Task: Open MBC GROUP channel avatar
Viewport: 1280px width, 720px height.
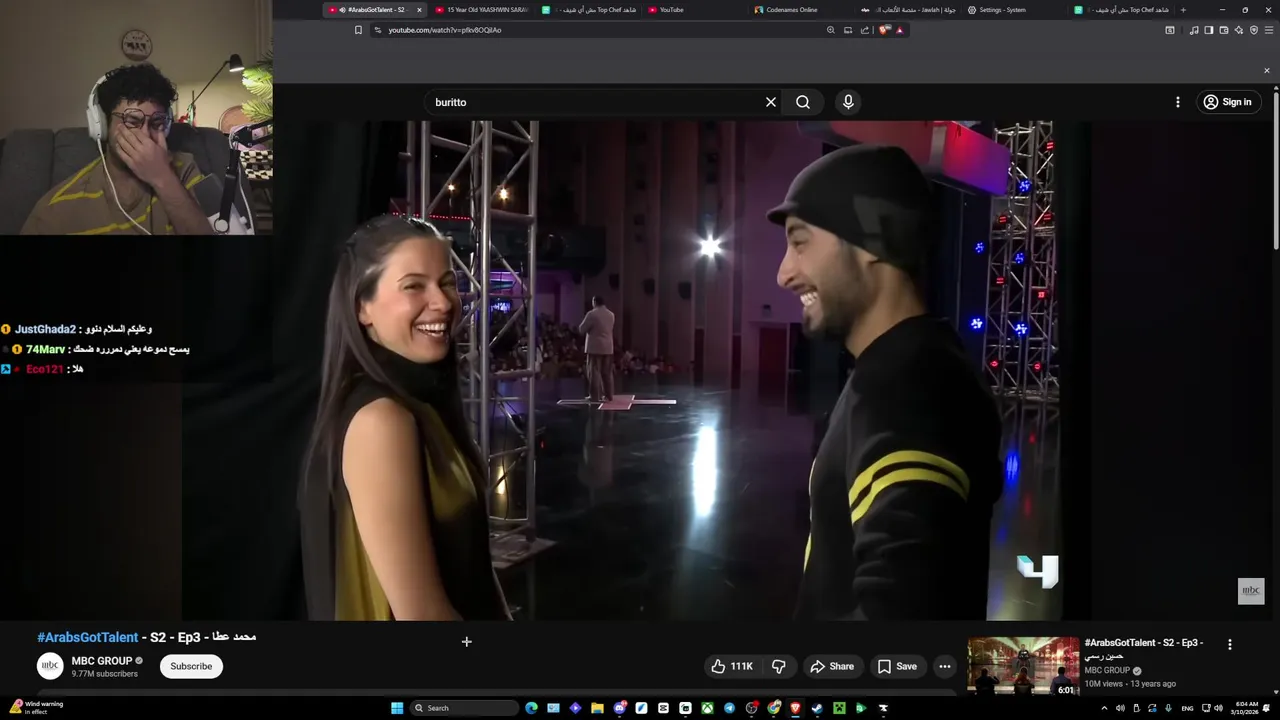Action: 50,666
